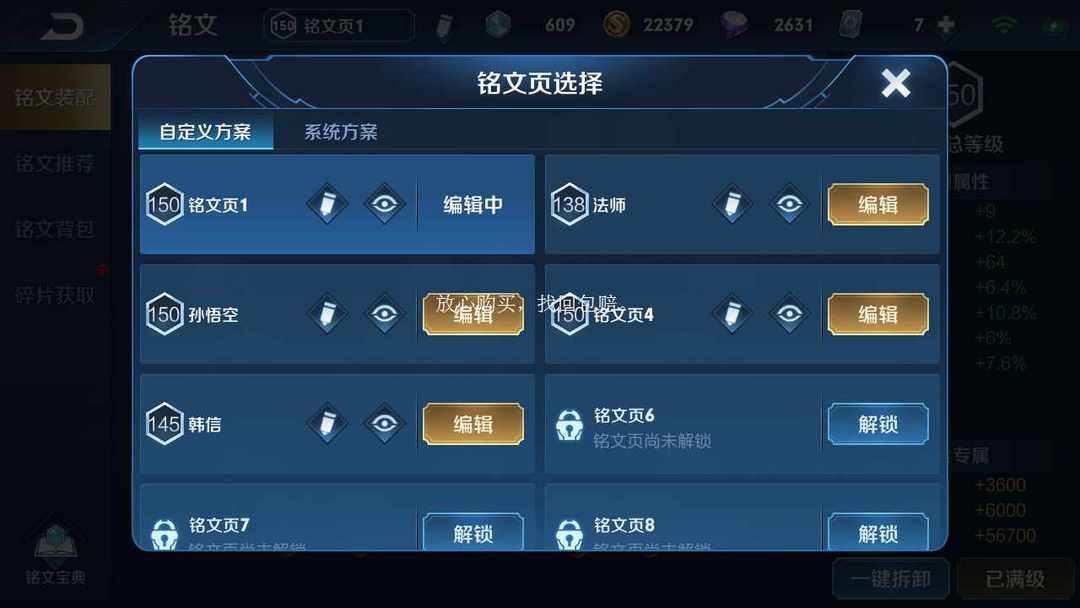Viewport: 1080px width, 608px height.
Task: Tap rename pencil icon for 铭文页4
Action: pos(732,314)
